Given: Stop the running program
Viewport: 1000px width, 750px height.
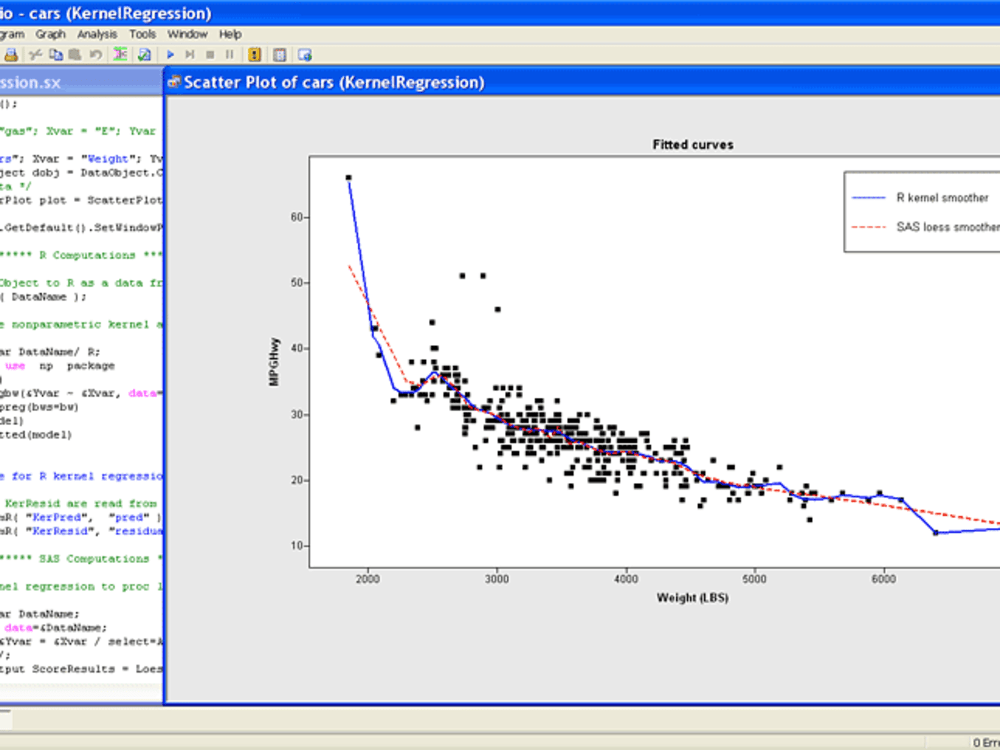Looking at the screenshot, I should tap(209, 54).
